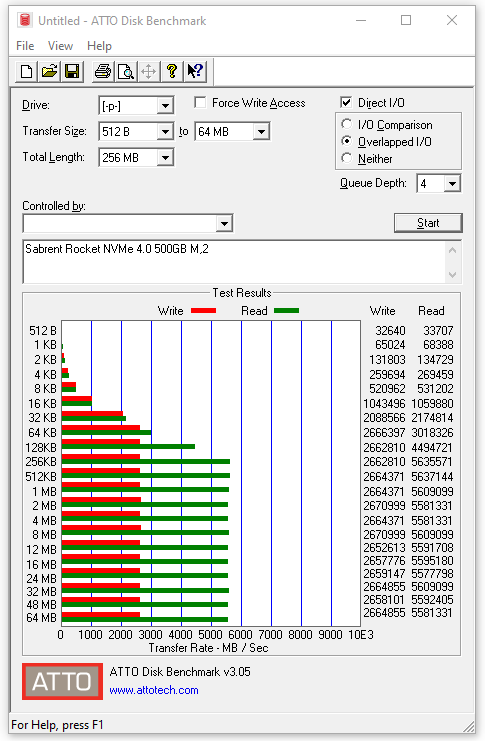
Task: Select the Neither radio button
Action: tap(346, 158)
